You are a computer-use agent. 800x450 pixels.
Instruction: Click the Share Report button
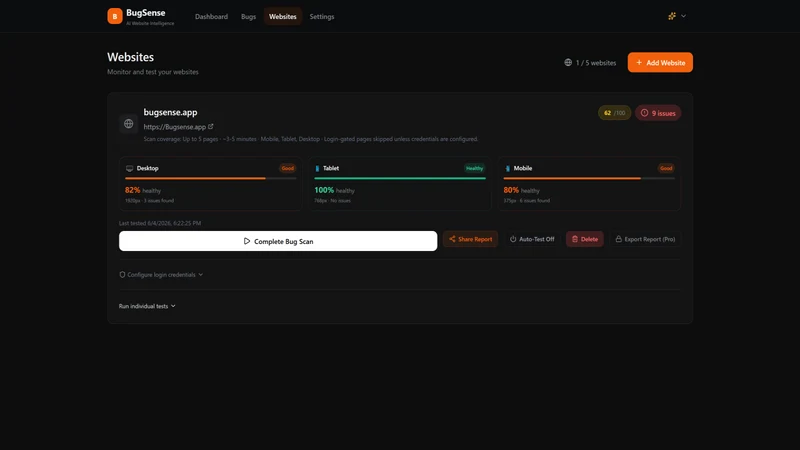(x=470, y=239)
